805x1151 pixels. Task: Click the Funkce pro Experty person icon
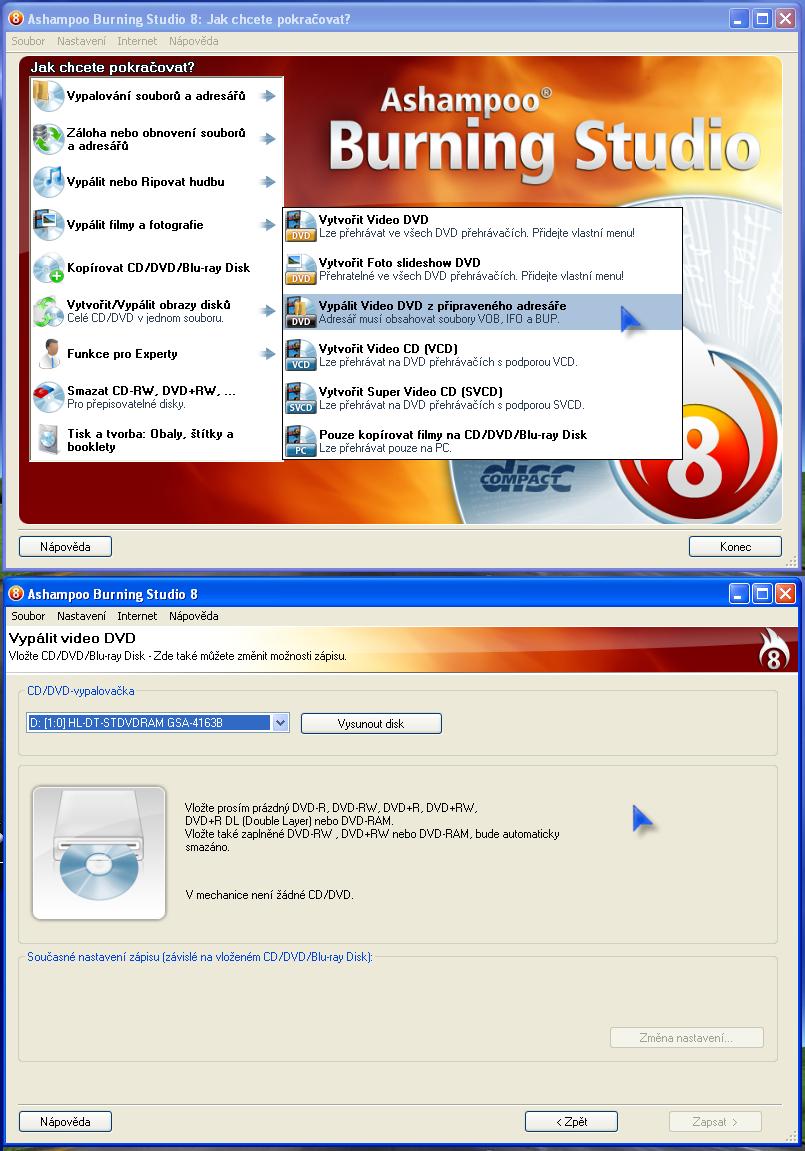[x=48, y=354]
